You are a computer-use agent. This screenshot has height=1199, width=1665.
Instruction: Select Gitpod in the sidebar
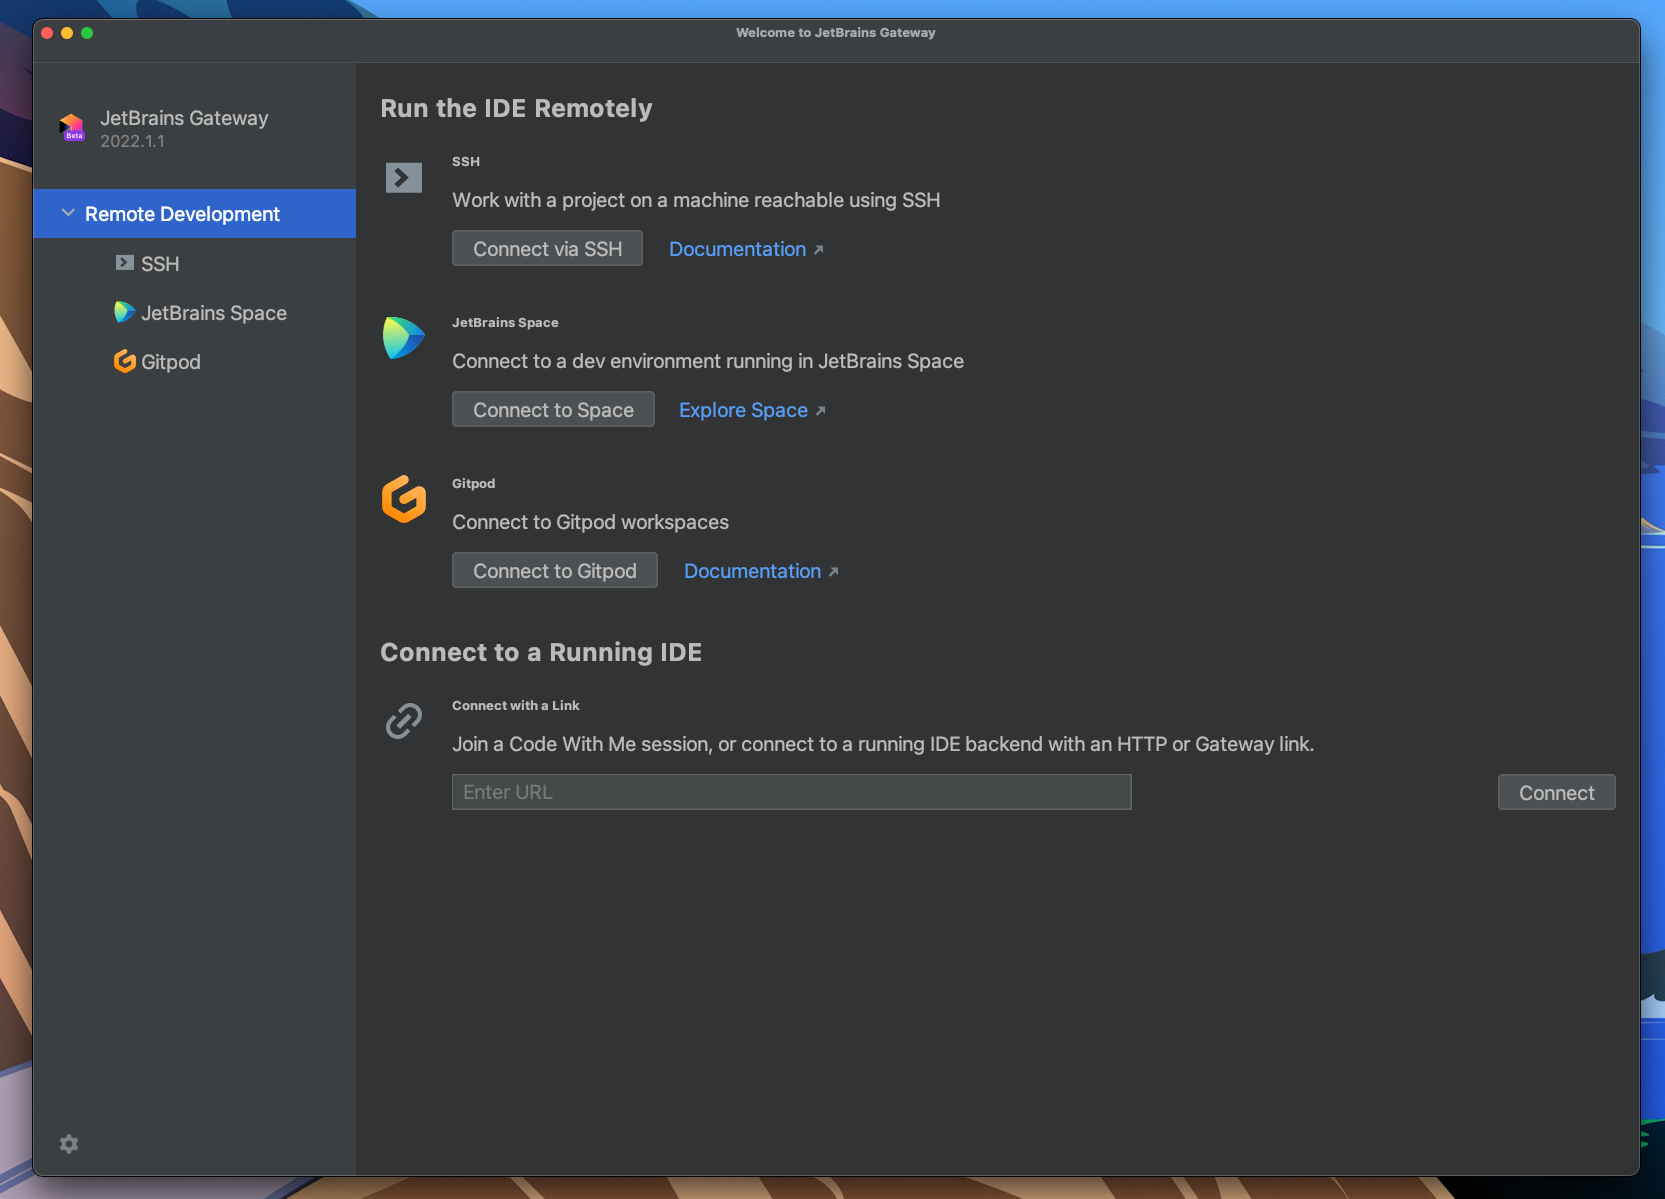click(x=171, y=361)
